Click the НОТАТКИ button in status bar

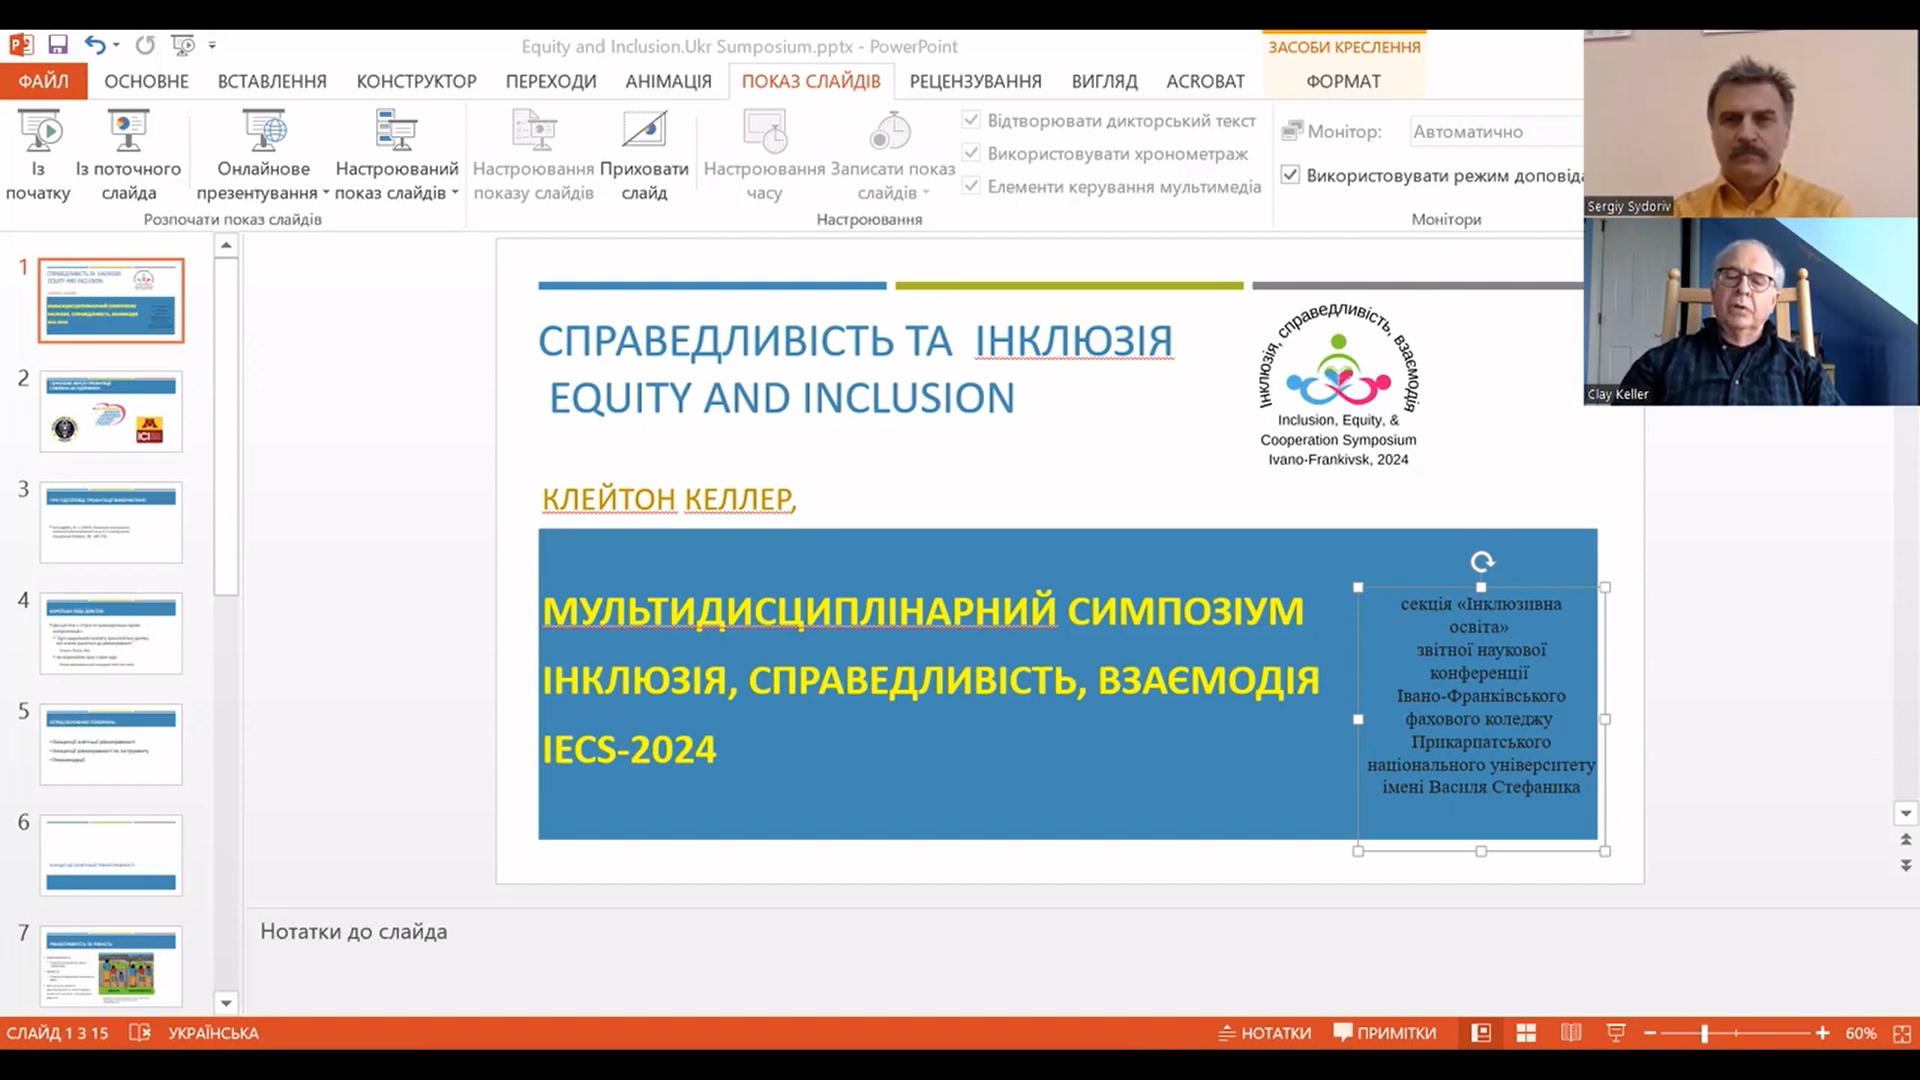pyautogui.click(x=1264, y=1033)
